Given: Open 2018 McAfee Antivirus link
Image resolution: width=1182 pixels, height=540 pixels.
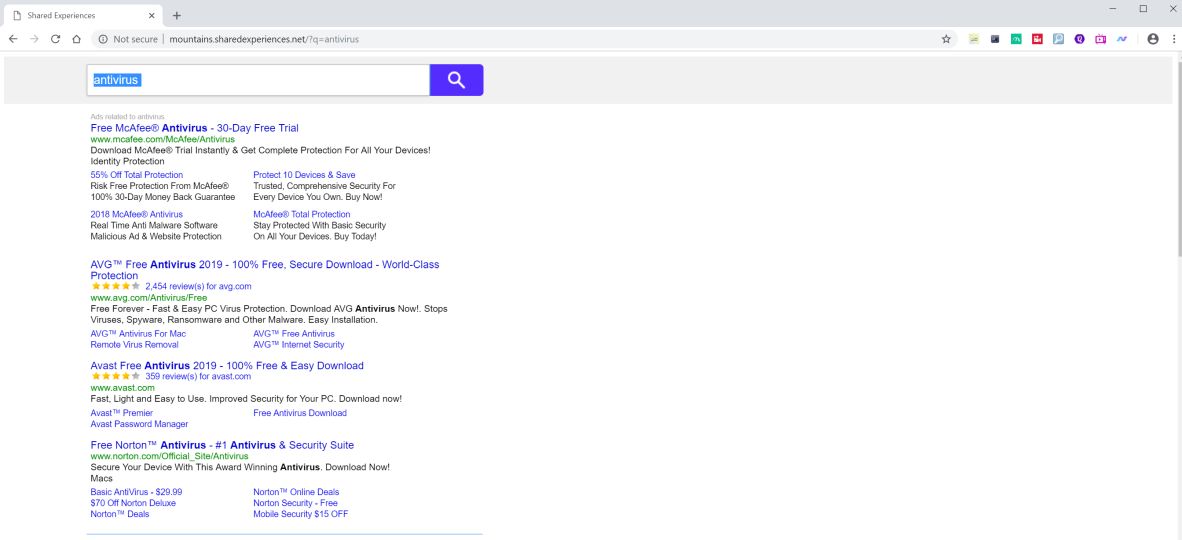Looking at the screenshot, I should click(136, 214).
